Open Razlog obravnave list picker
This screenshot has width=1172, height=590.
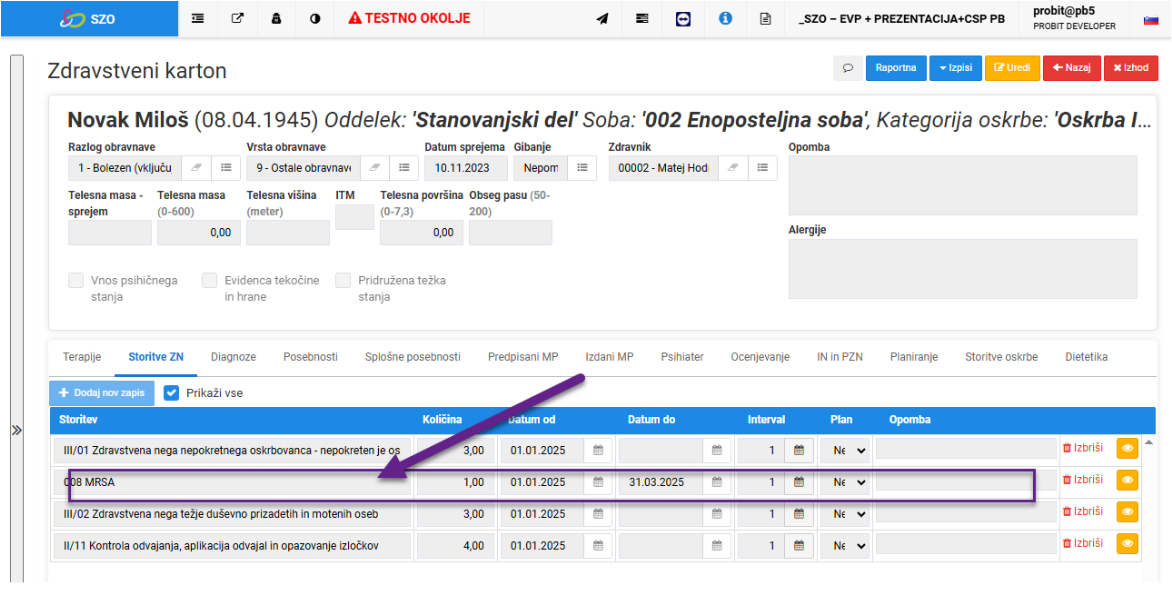tap(226, 168)
